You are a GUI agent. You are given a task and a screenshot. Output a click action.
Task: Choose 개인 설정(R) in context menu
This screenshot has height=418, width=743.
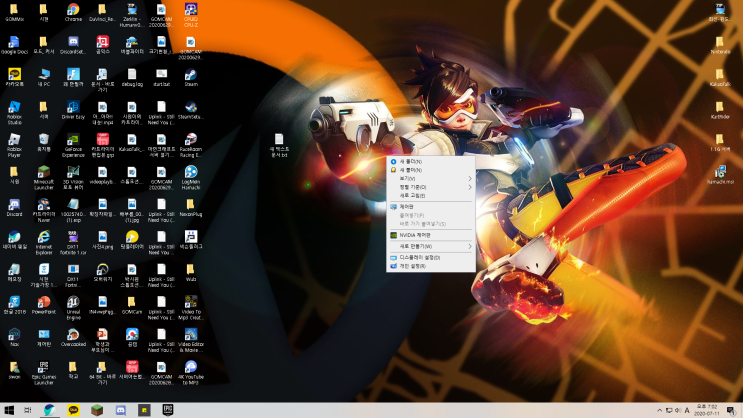tap(431, 266)
